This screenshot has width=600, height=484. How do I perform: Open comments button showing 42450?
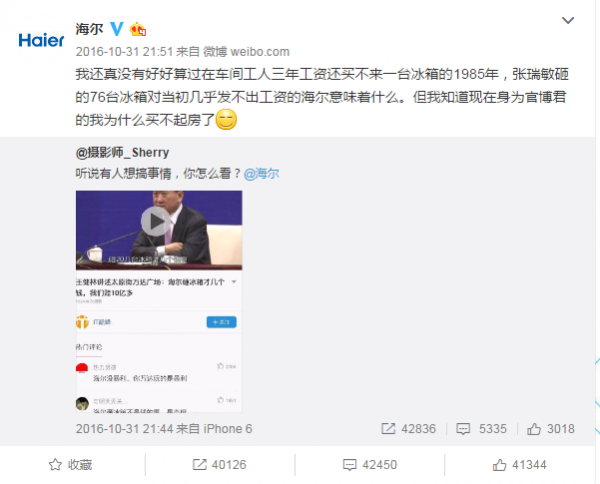pyautogui.click(x=370, y=464)
